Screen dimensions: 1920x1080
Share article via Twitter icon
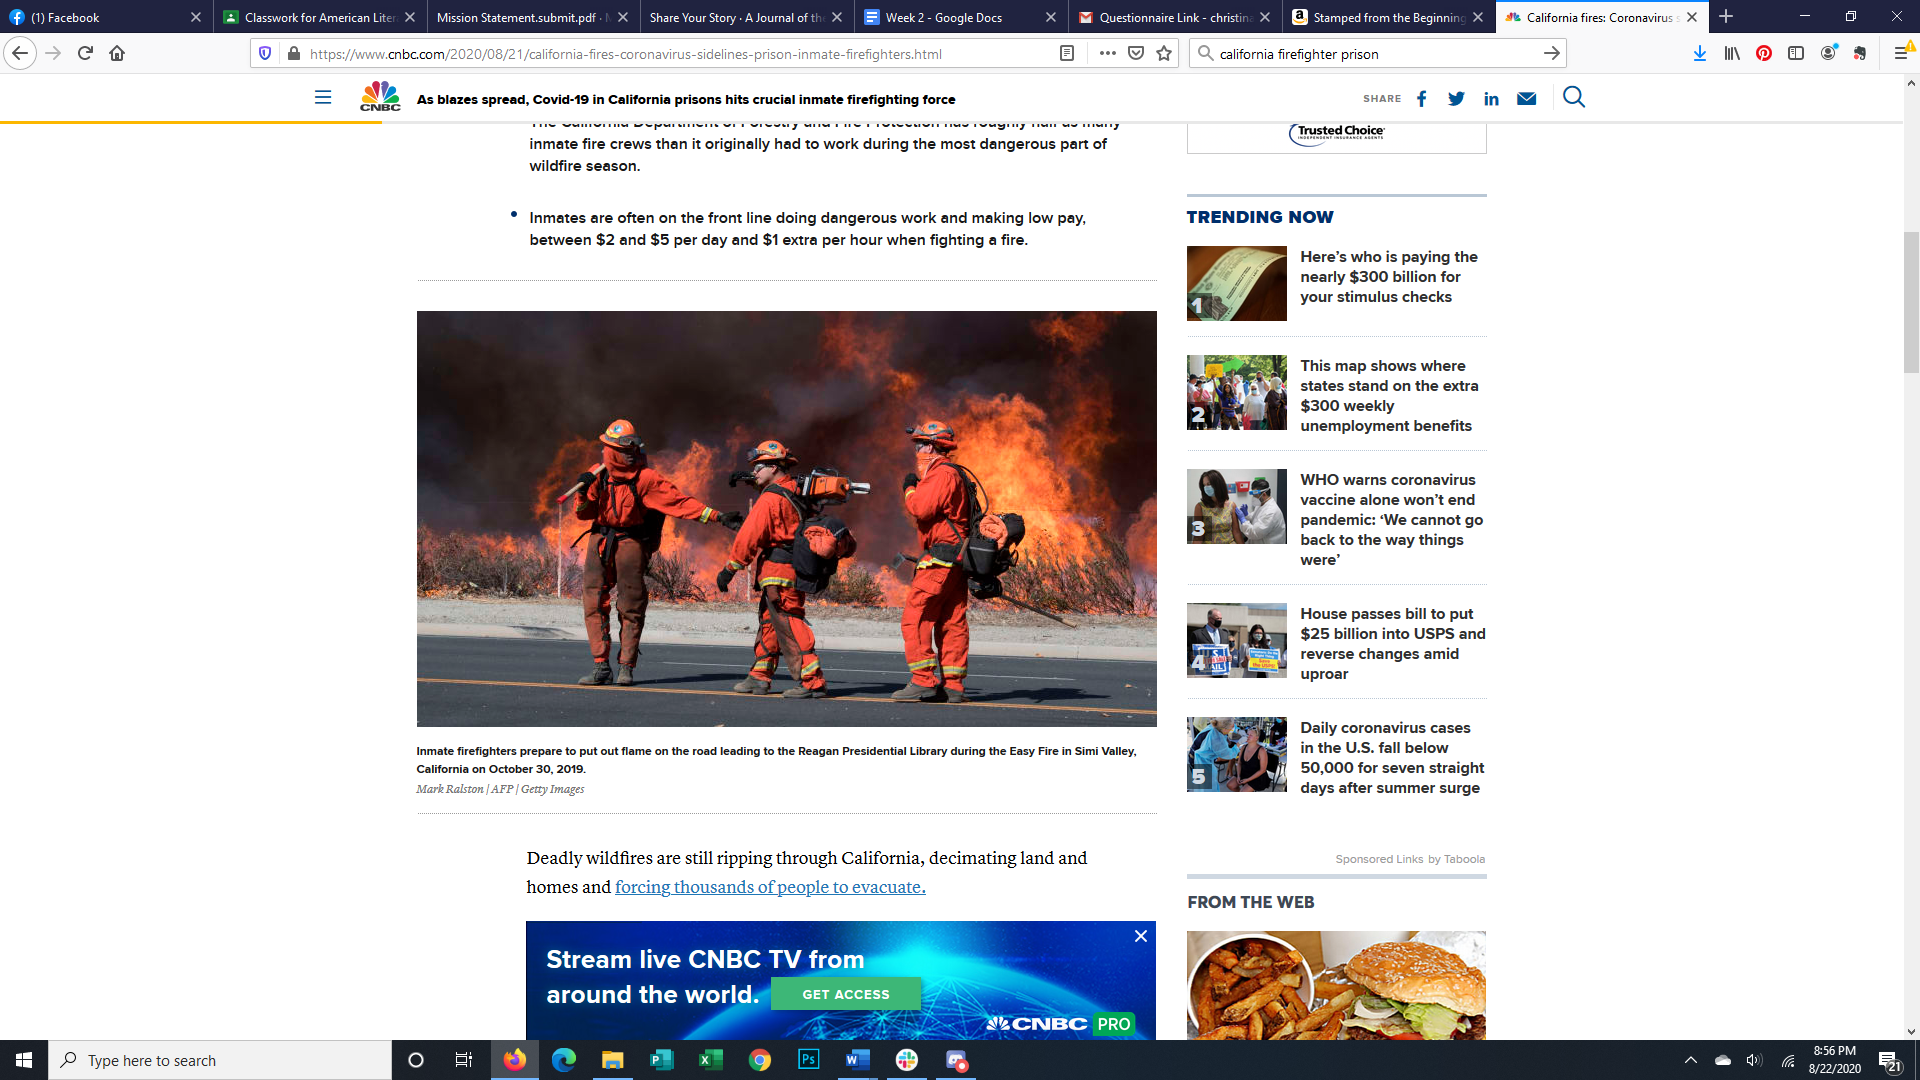1456,98
